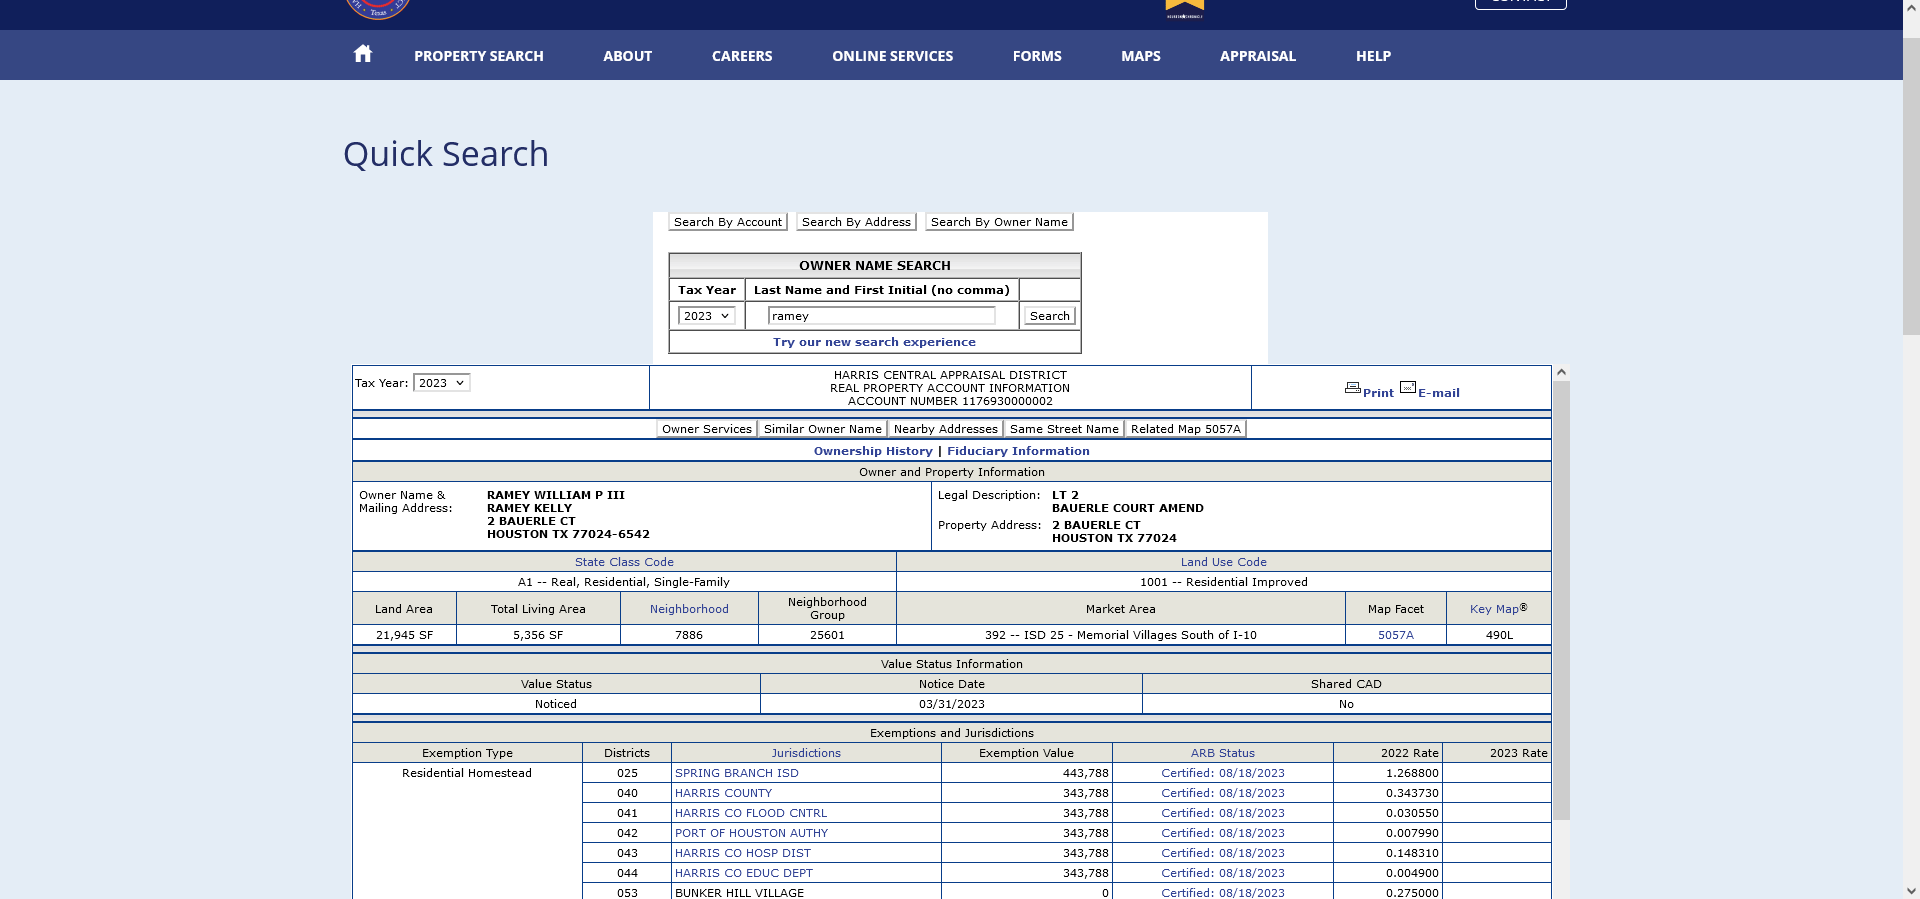The image size is (1920, 899).
Task: Open Neighborhood column link
Action: click(x=689, y=609)
